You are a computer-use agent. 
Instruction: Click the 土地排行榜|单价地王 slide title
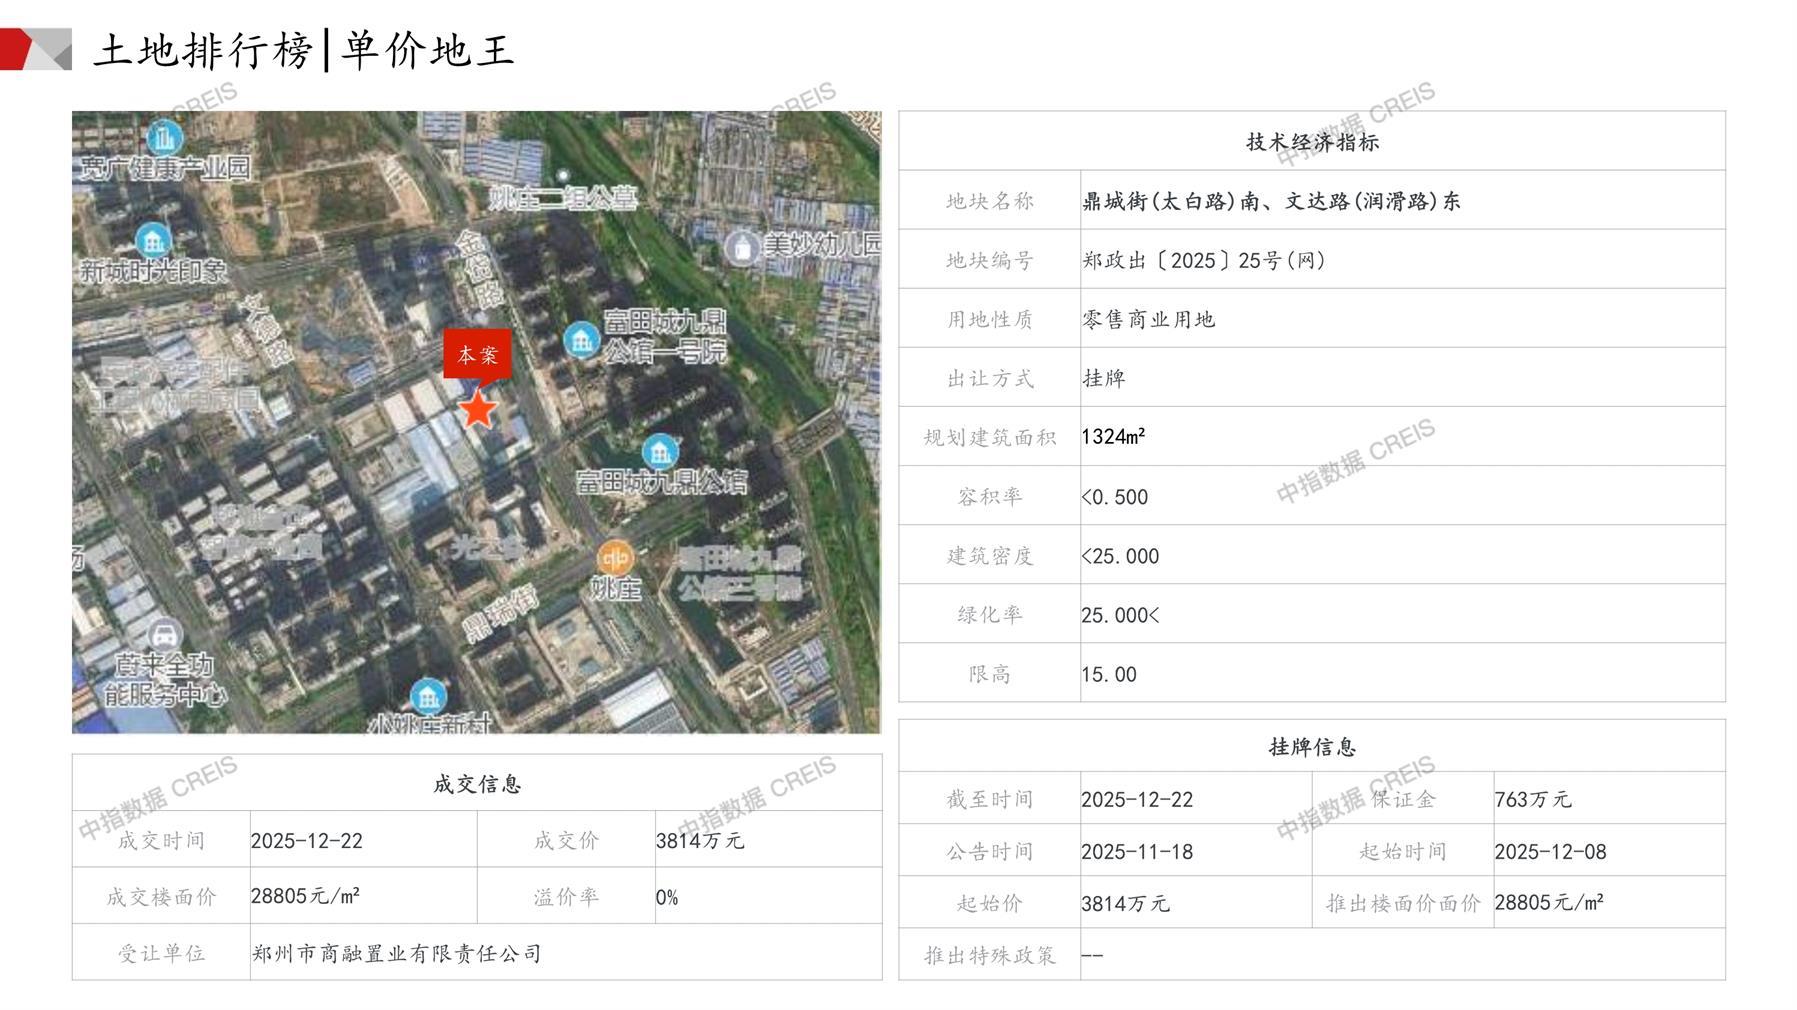point(304,50)
